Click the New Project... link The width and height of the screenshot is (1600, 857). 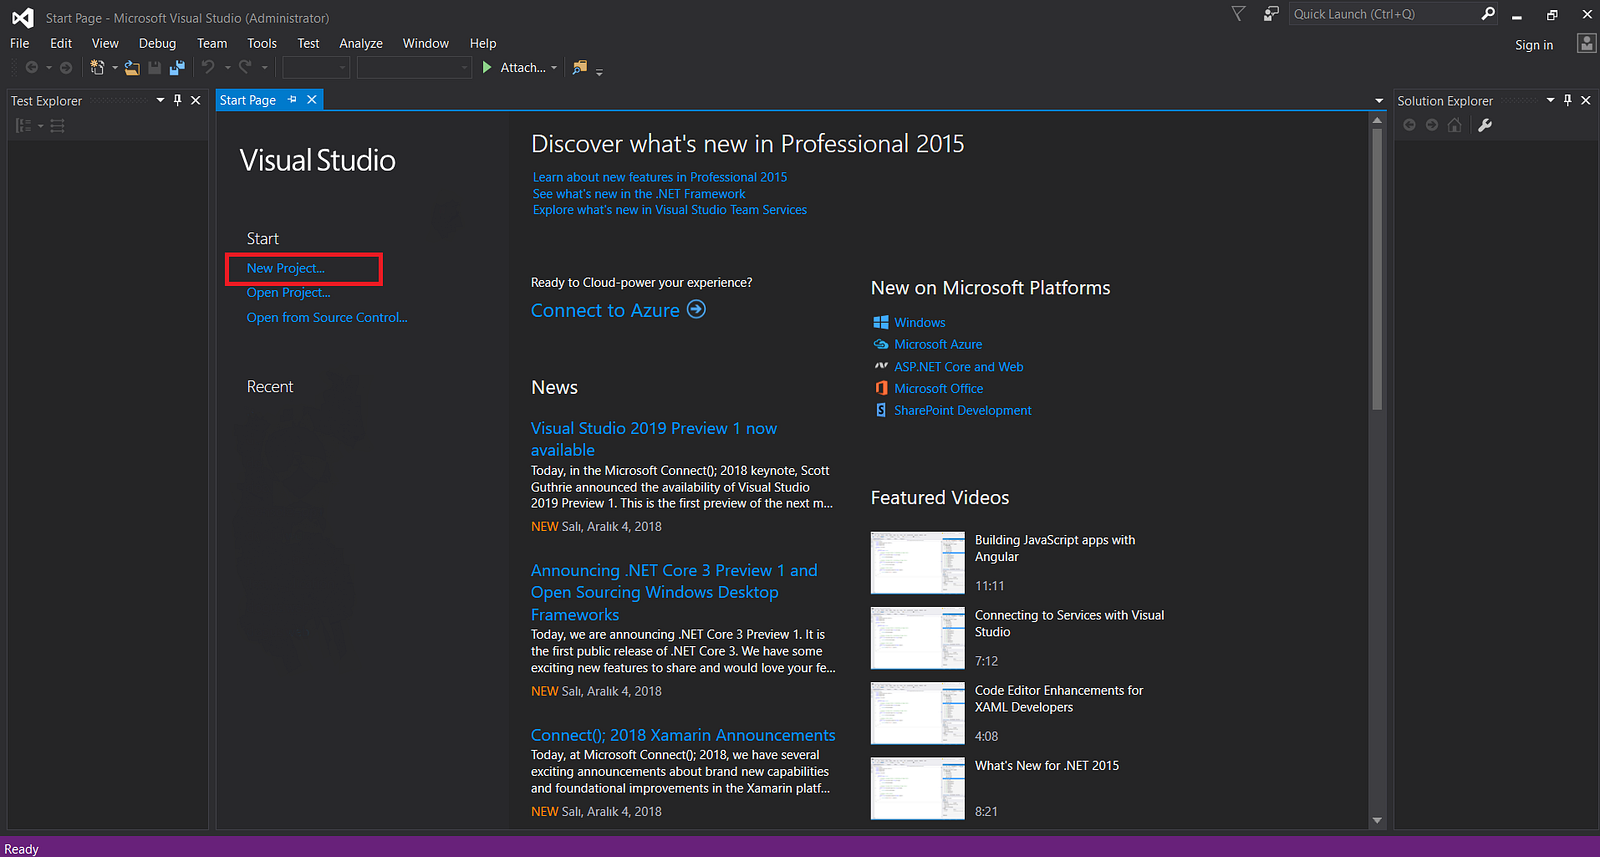click(x=286, y=268)
